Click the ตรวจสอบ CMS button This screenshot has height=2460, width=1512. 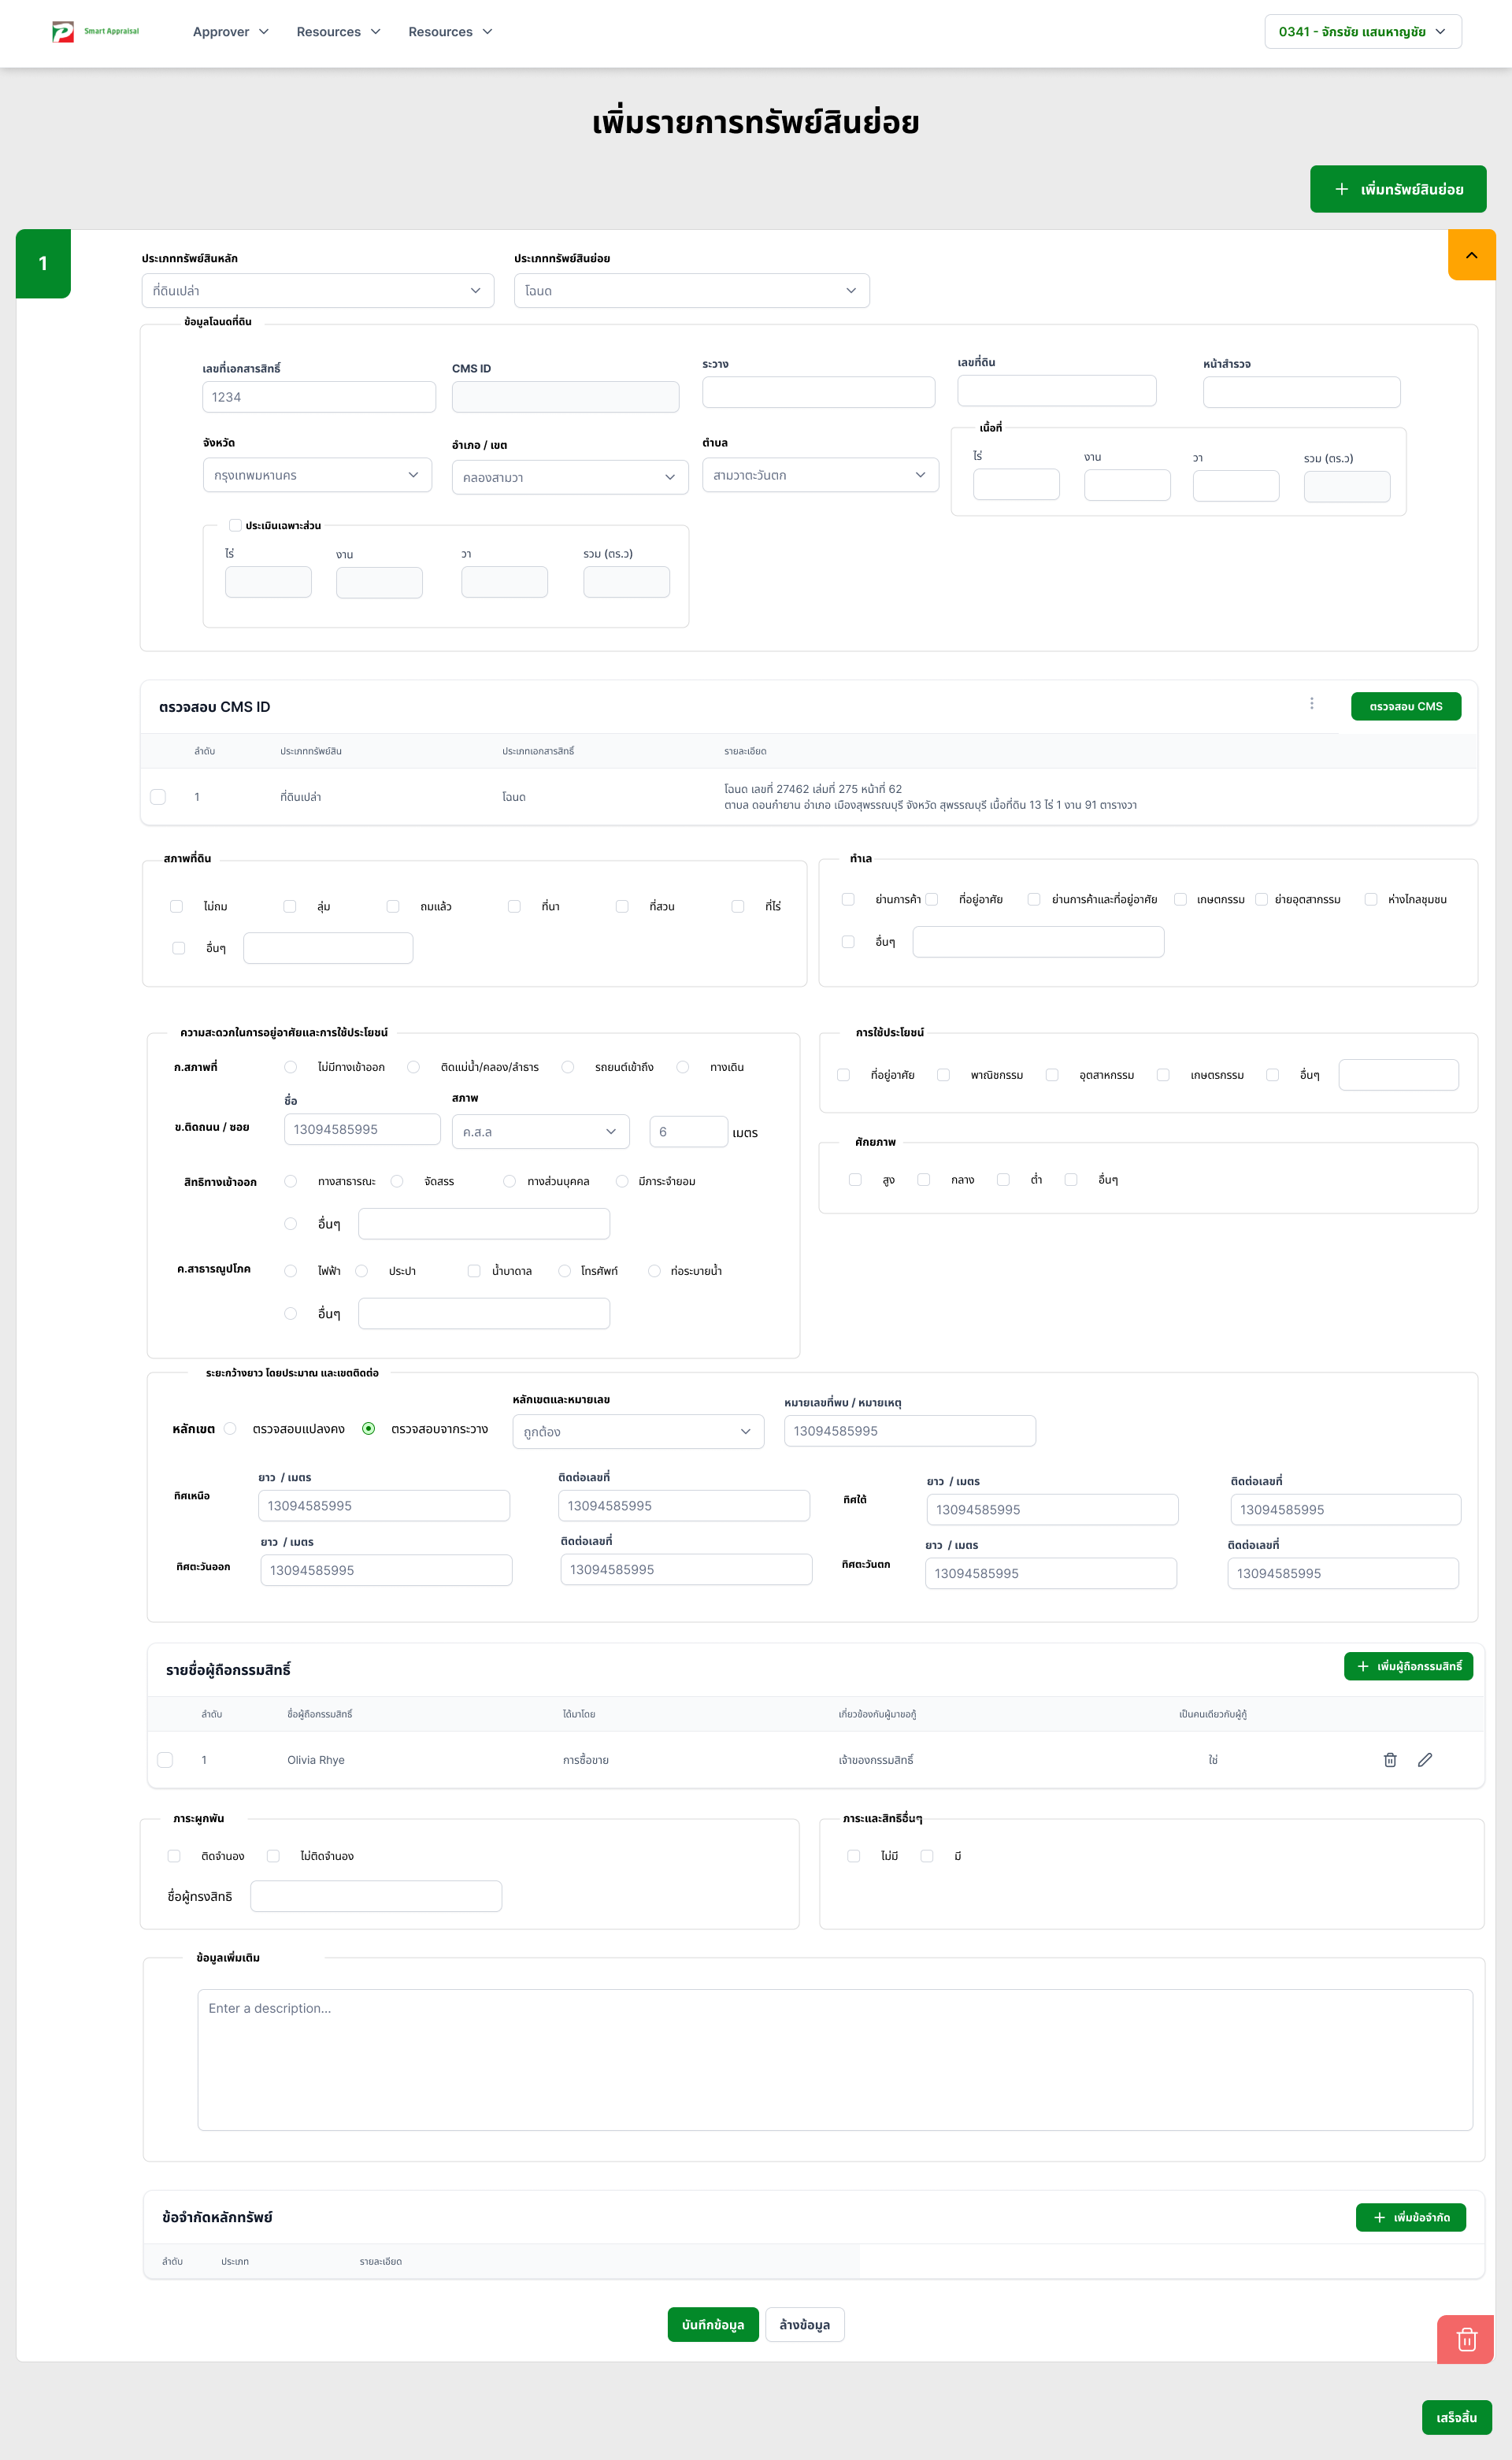(x=1405, y=706)
